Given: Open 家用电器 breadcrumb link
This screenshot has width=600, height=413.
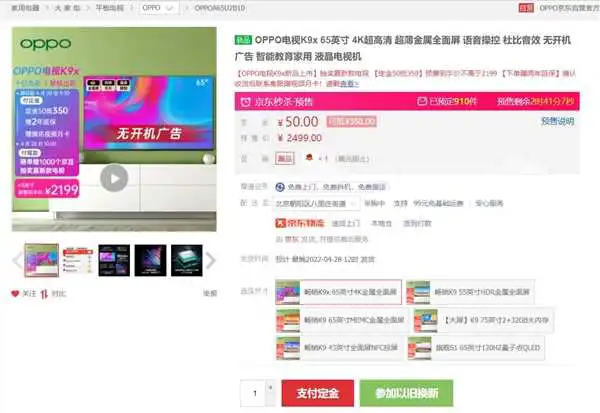Looking at the screenshot, I should 25,8.
